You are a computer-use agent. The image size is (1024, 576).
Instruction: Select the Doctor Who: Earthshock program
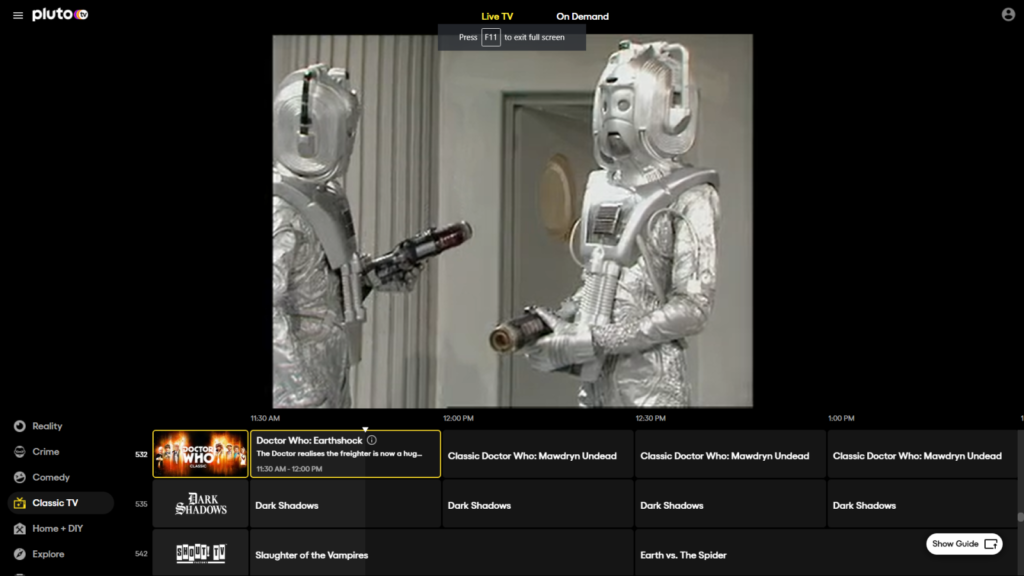345,454
